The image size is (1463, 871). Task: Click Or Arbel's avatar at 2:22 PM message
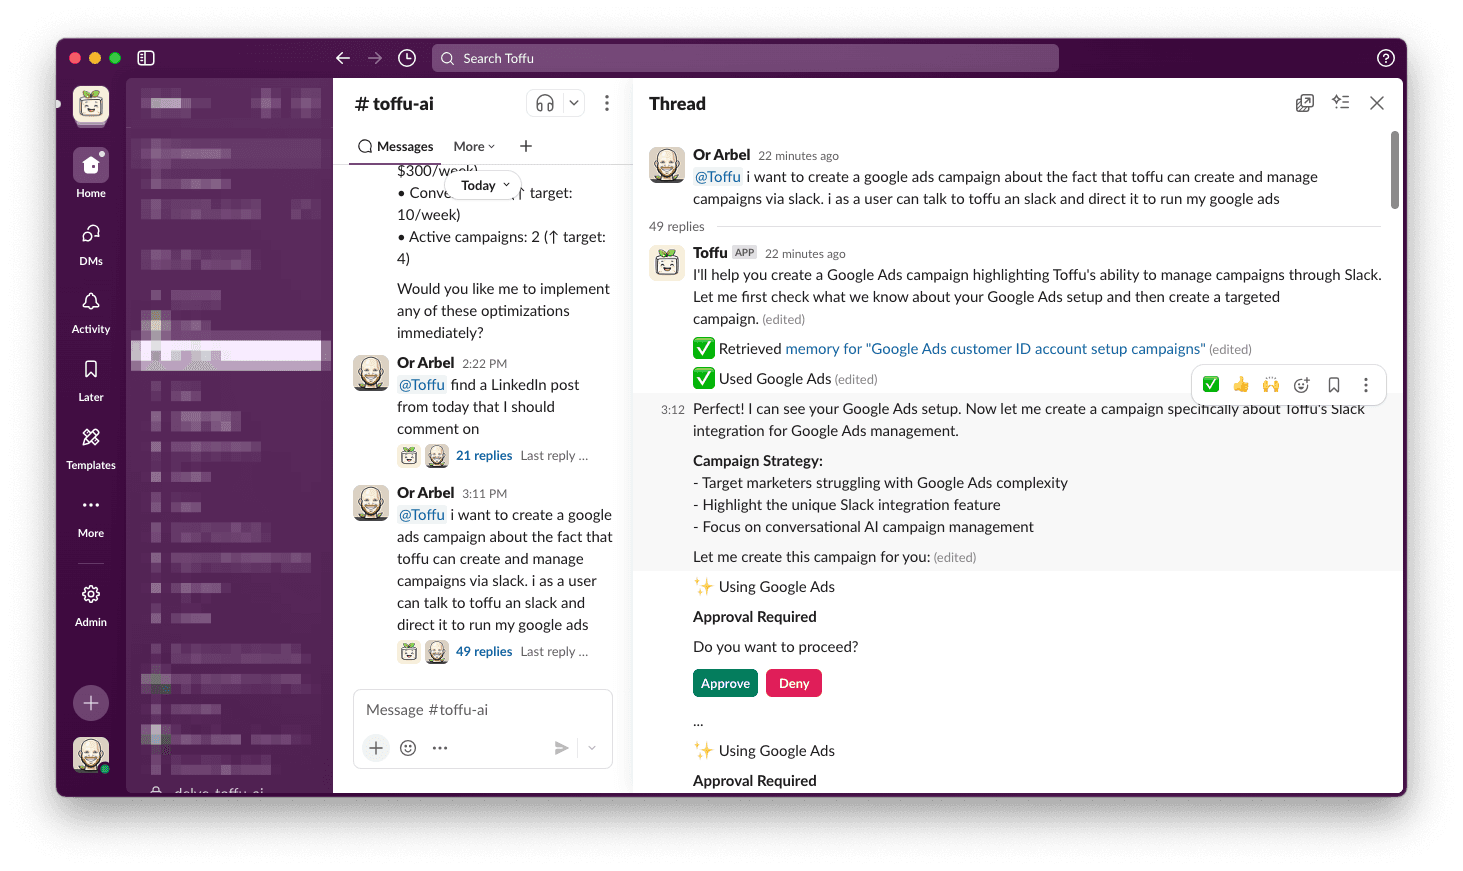371,373
